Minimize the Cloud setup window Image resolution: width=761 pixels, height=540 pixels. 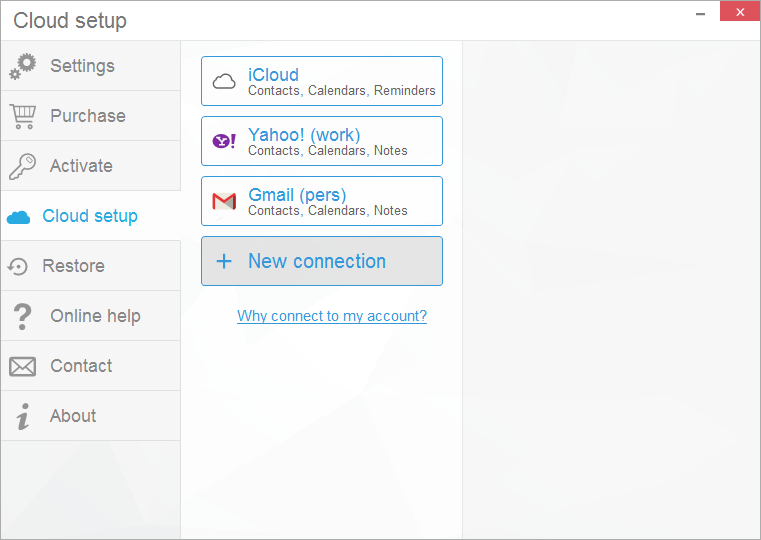[x=700, y=13]
